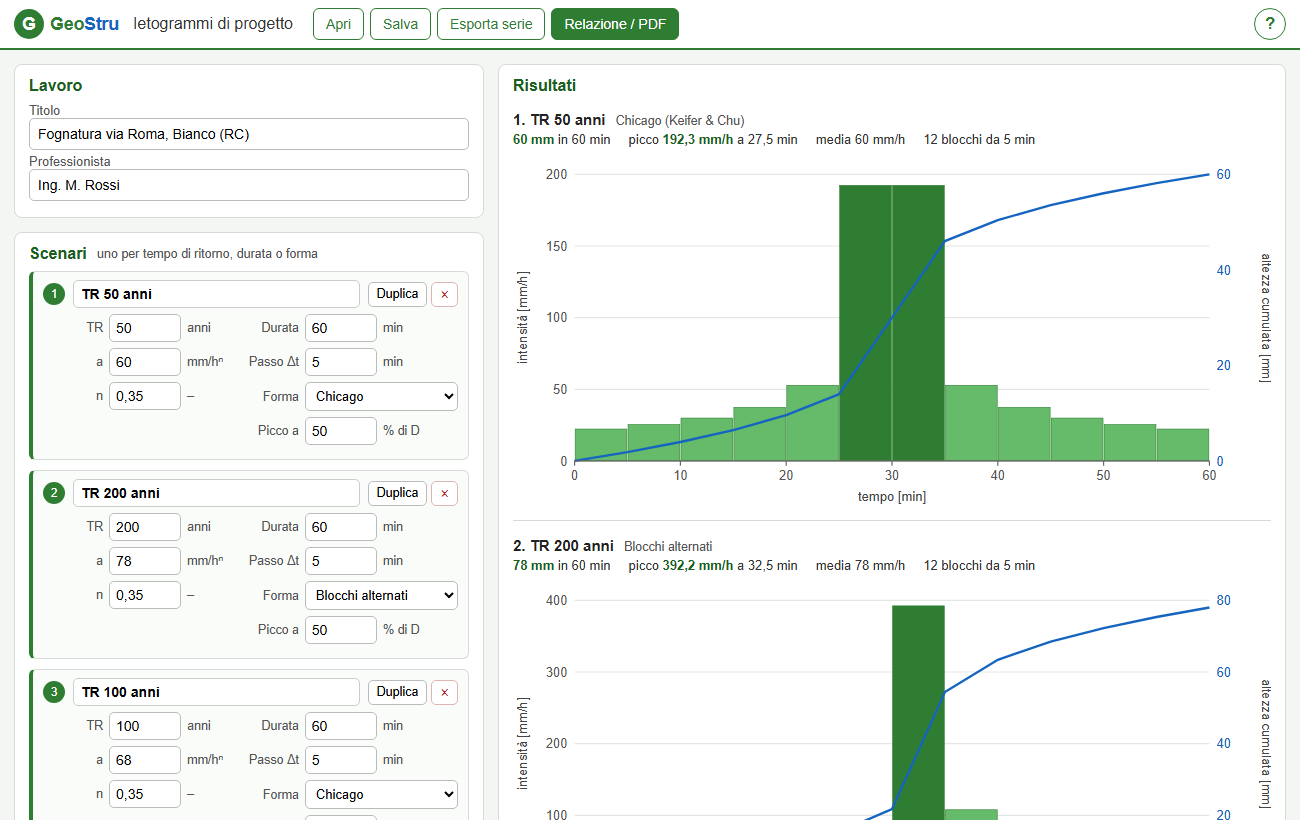
Task: Click the scenario number 3 badge
Action: click(x=53, y=692)
